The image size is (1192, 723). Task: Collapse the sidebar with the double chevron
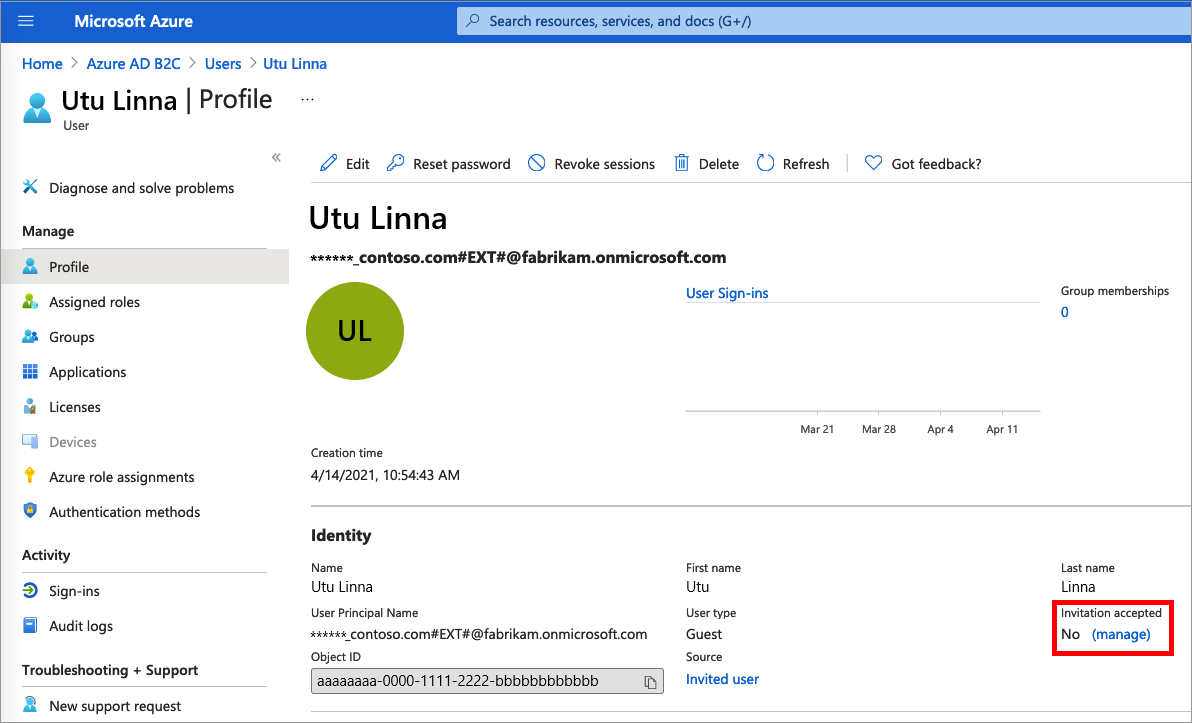click(277, 157)
